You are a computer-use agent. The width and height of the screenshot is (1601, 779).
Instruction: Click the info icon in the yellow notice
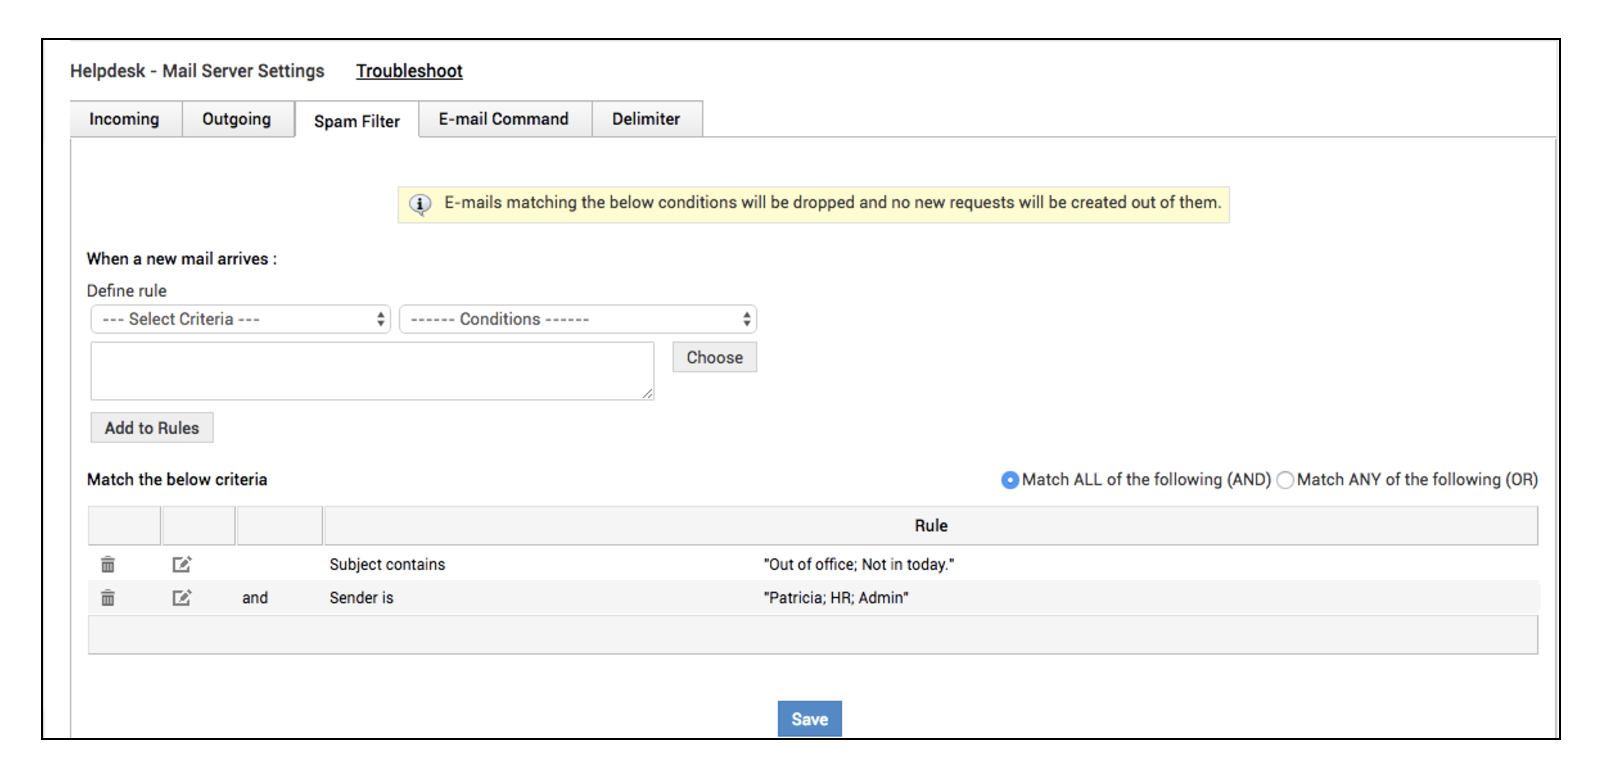coord(420,204)
